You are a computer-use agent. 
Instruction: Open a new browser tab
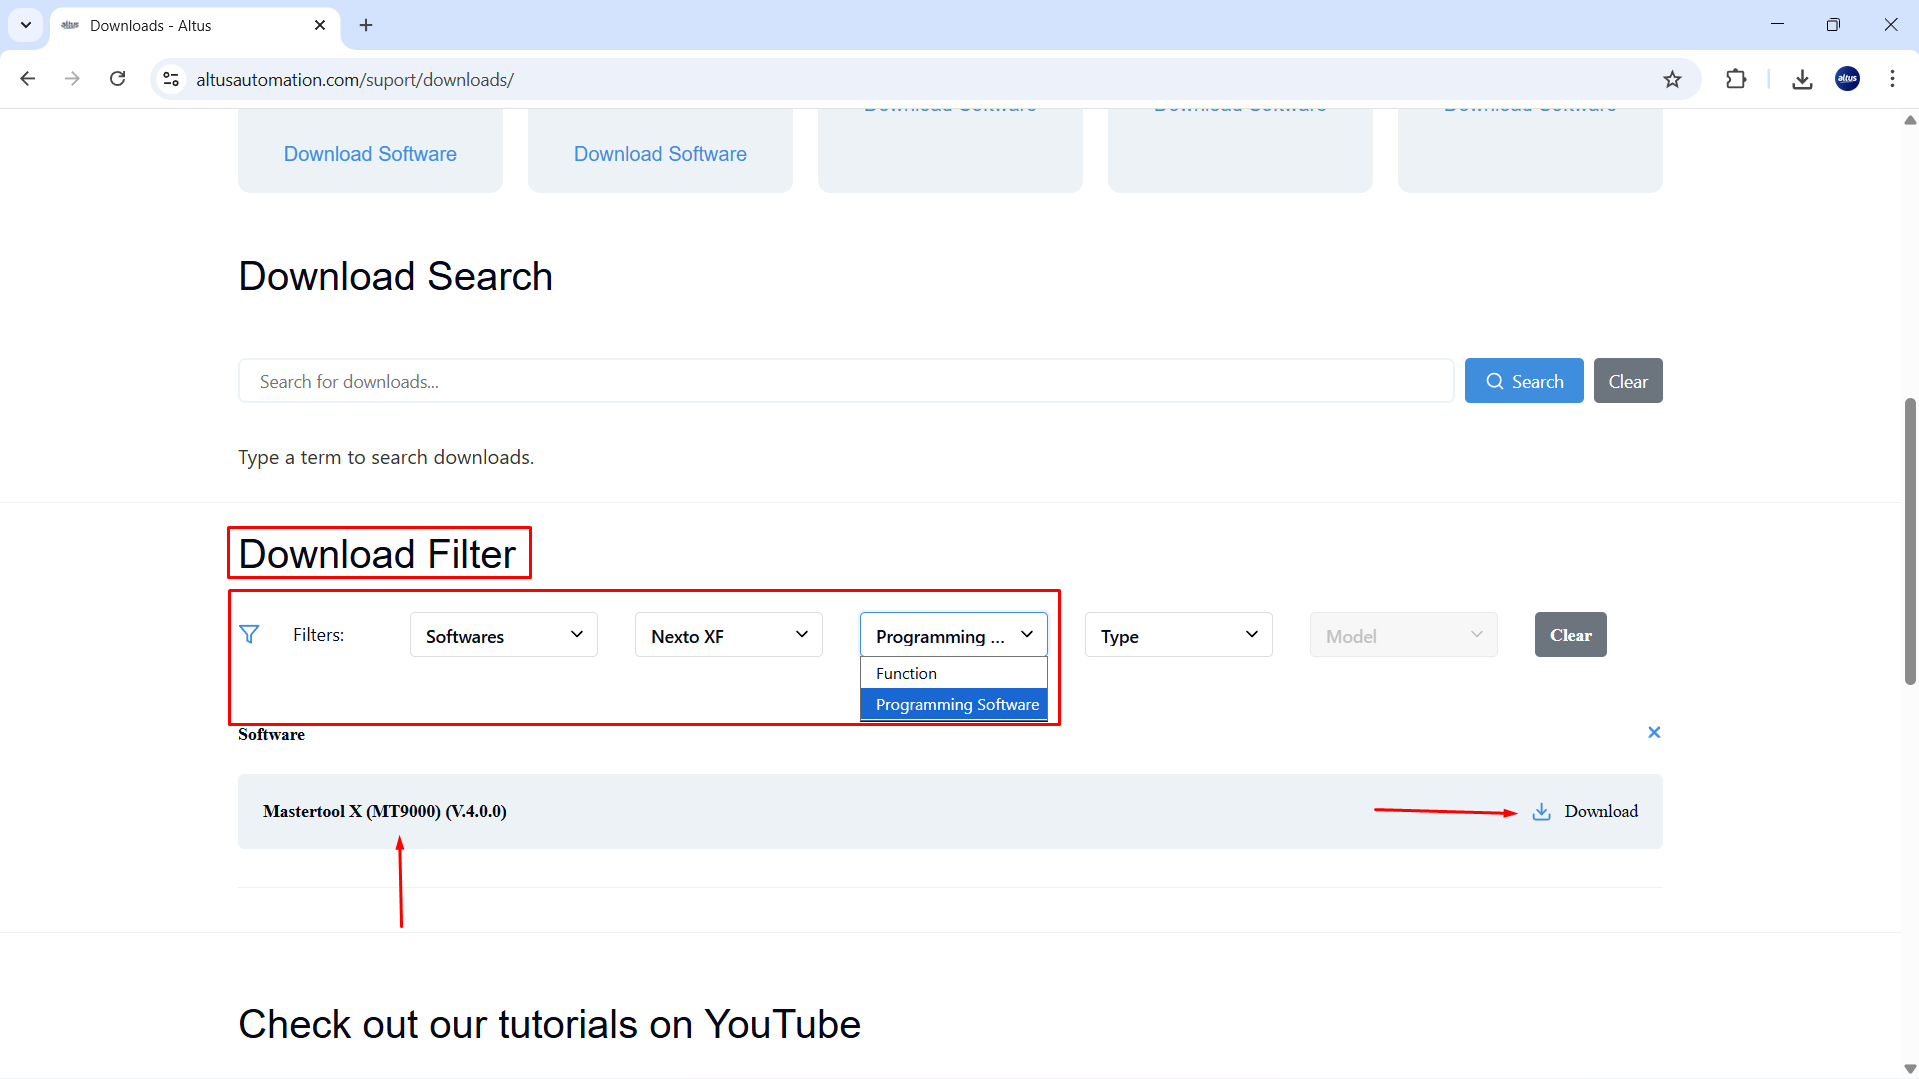[x=366, y=25]
